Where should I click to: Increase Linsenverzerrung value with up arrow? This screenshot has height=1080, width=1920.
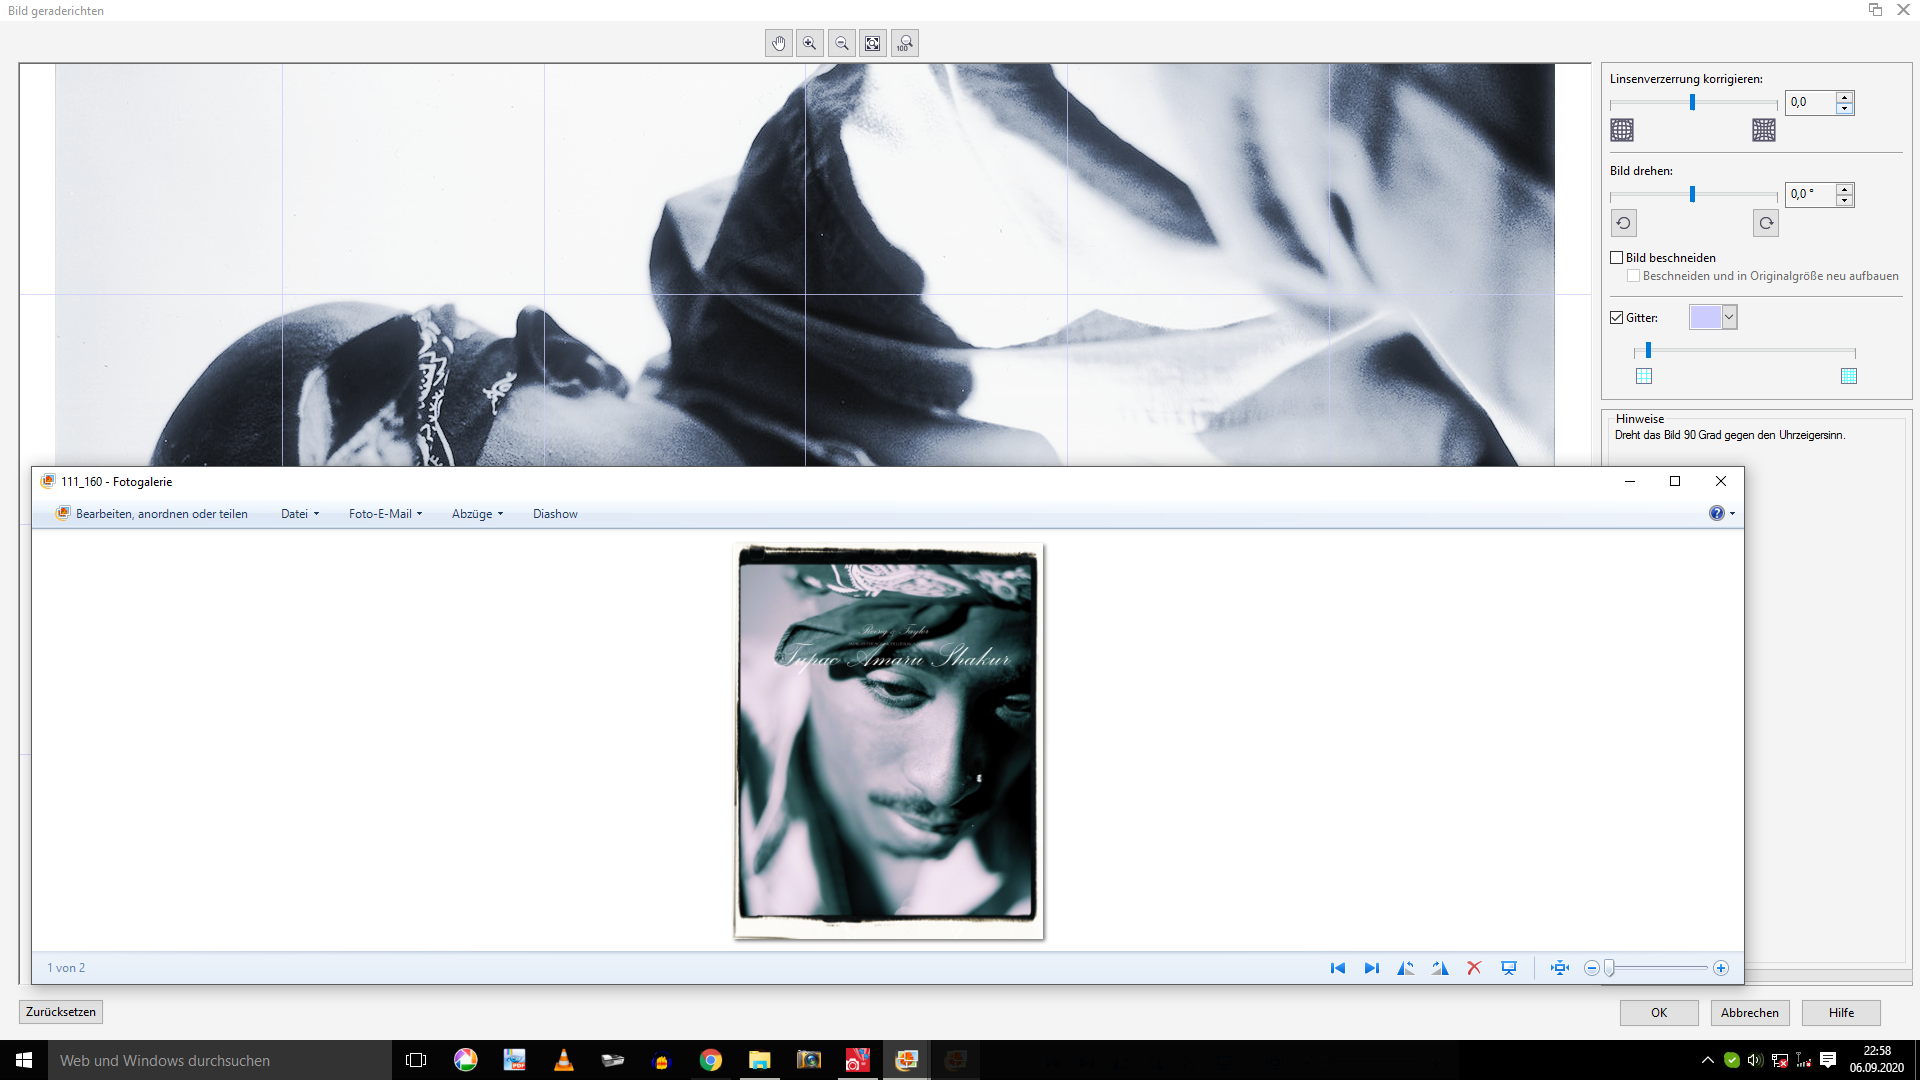tap(1845, 97)
